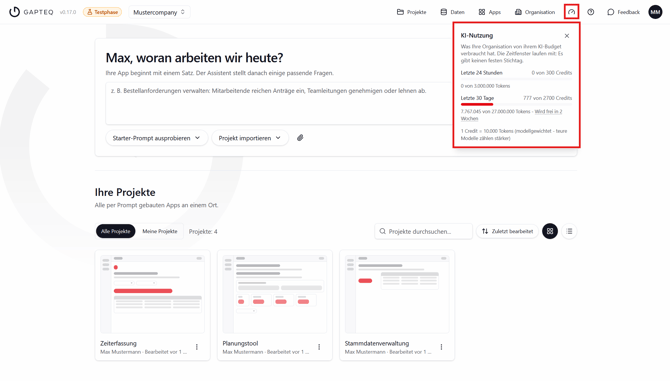Go to Daten in top navigation

click(x=453, y=12)
